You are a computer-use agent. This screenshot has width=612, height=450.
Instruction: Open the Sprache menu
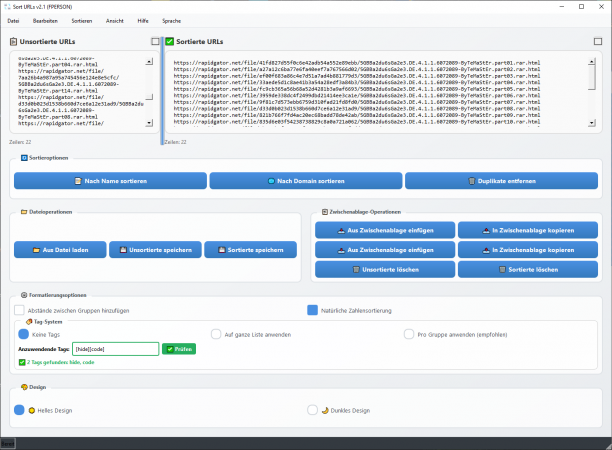pos(172,21)
